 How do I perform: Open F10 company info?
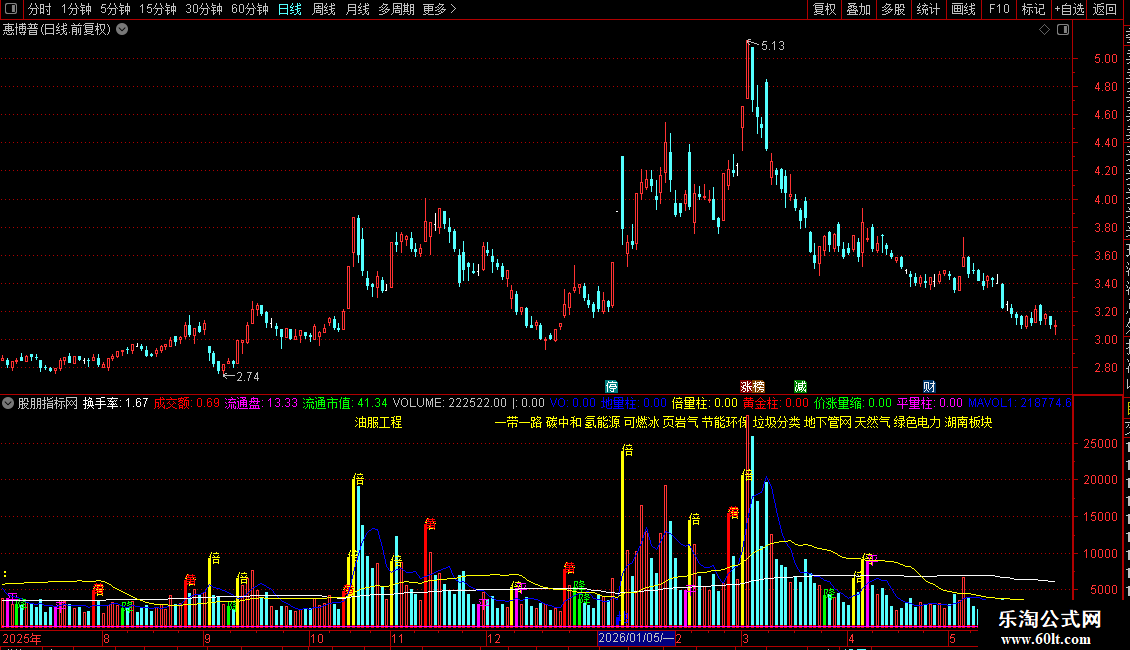999,9
